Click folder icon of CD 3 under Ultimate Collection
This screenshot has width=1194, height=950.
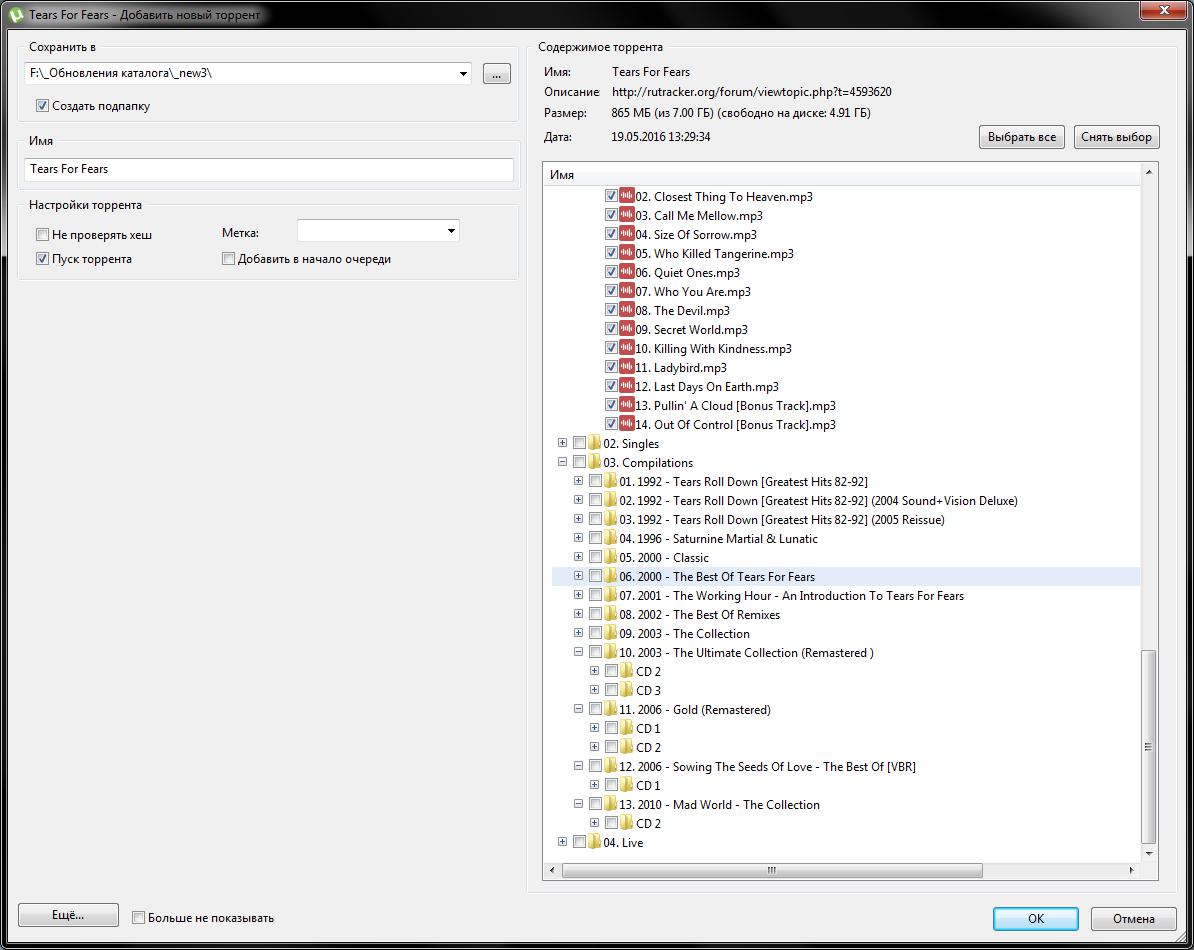click(626, 690)
